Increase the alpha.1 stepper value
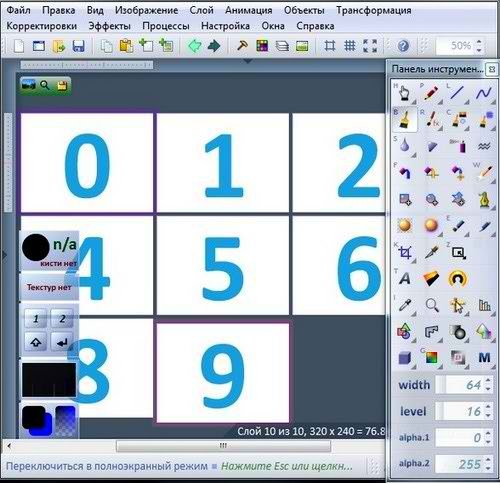Viewport: 500px width, 483px height. (488, 433)
